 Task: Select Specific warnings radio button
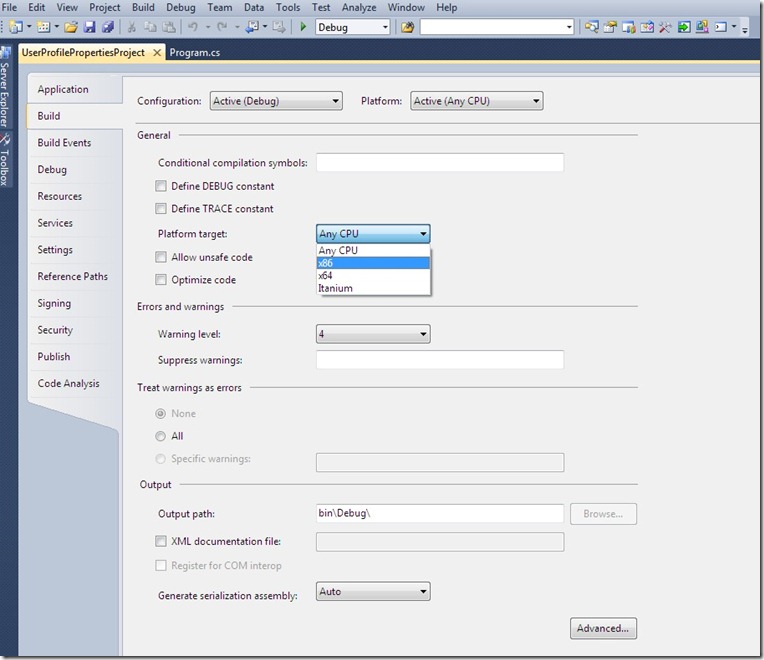pyautogui.click(x=160, y=459)
